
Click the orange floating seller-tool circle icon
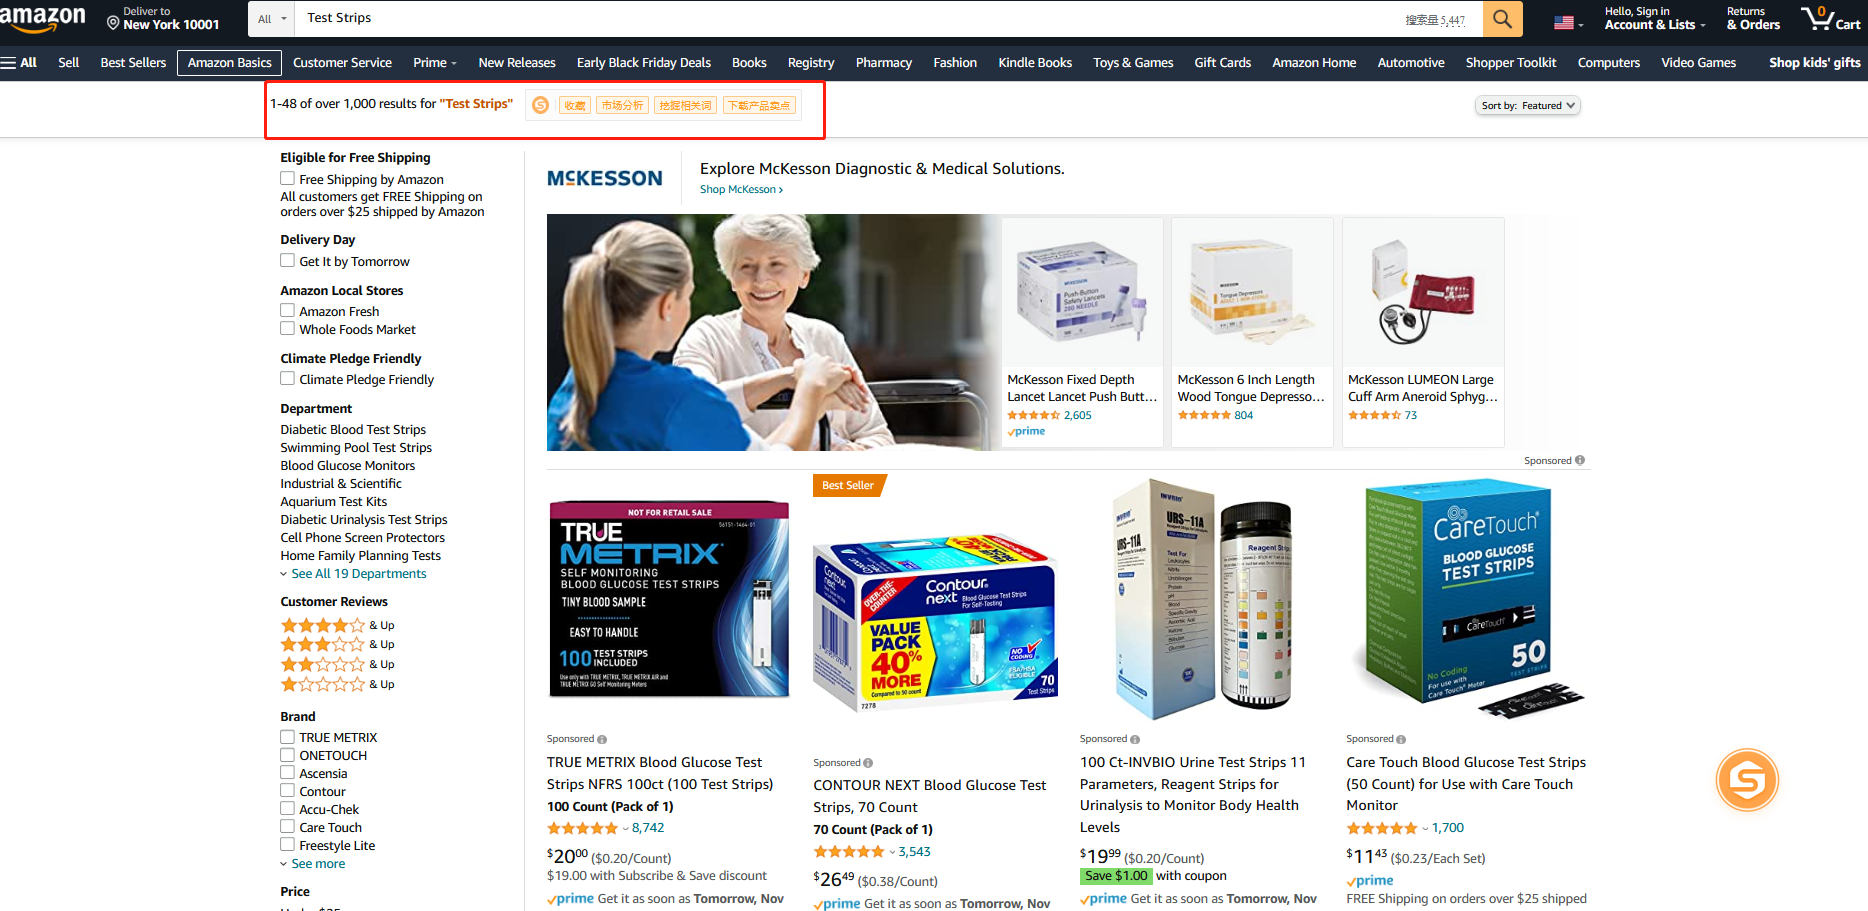point(1747,779)
